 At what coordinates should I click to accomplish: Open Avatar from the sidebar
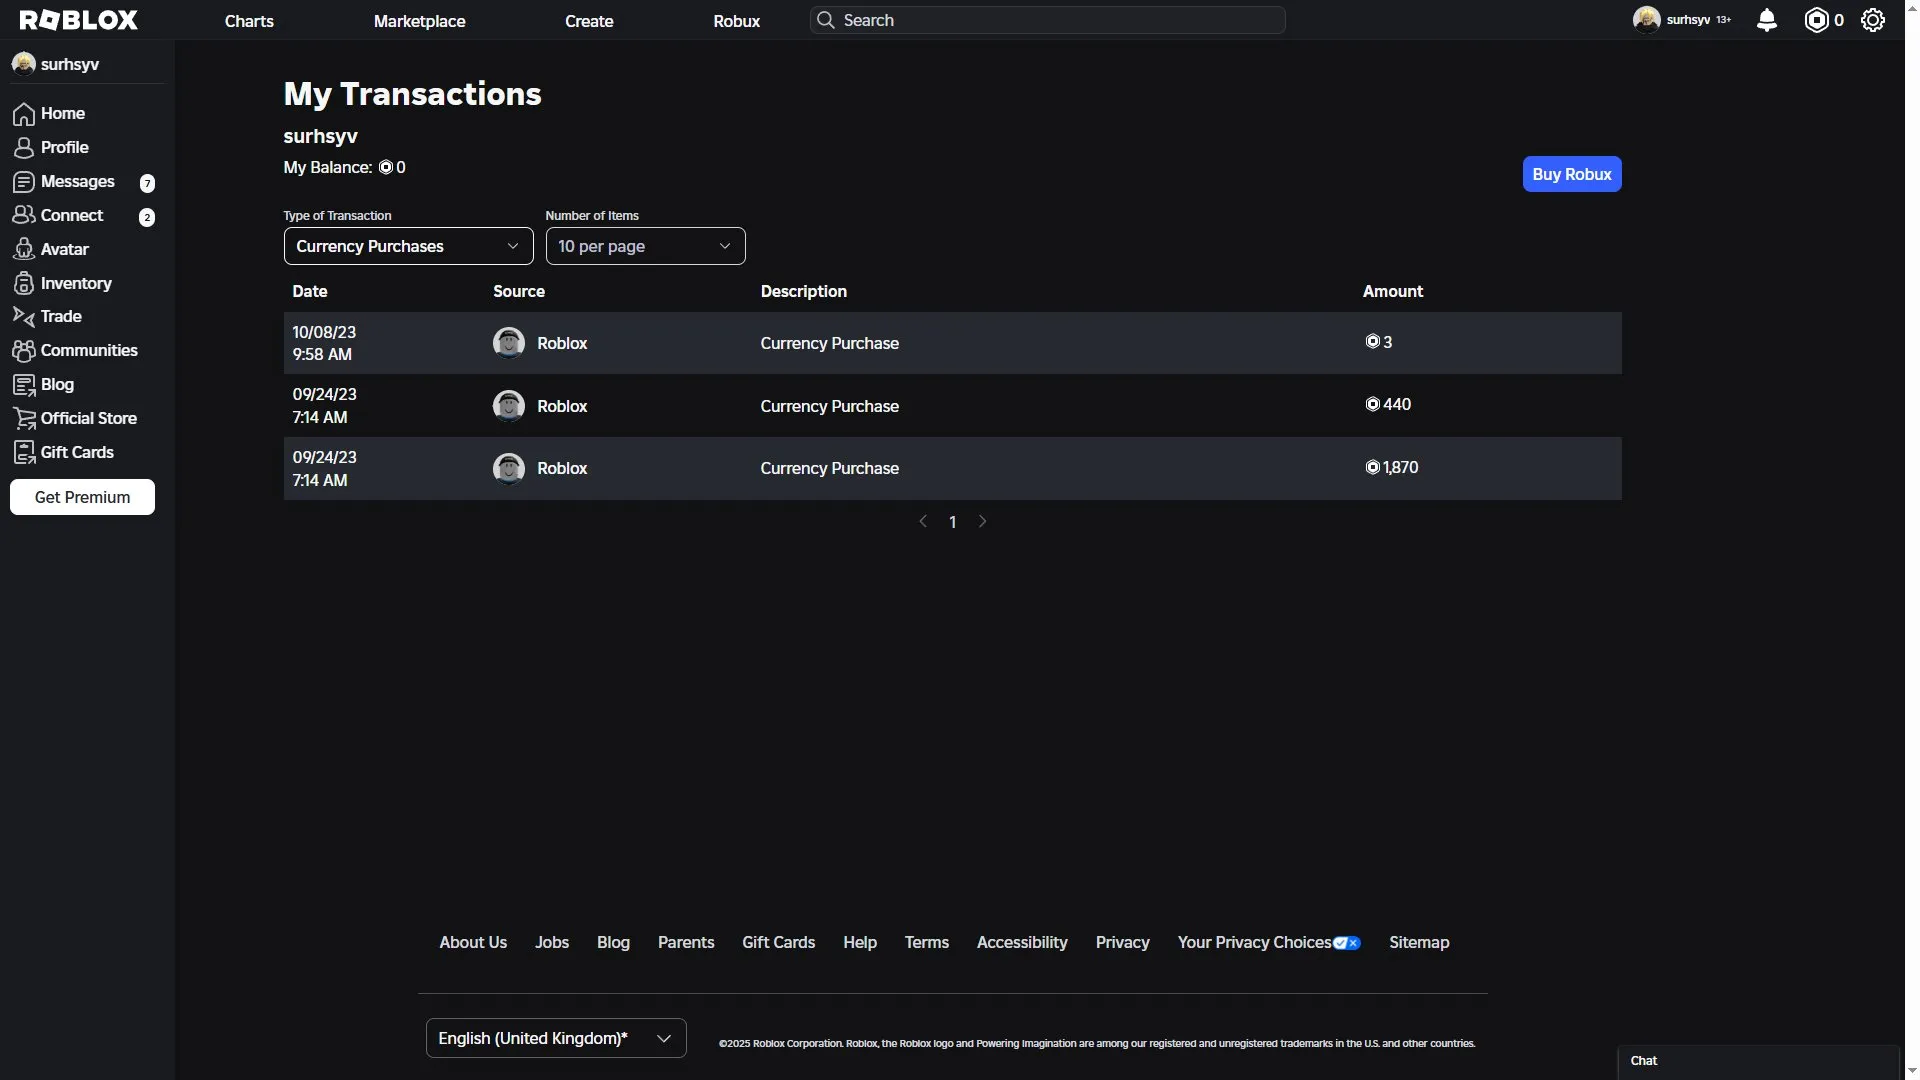click(64, 249)
